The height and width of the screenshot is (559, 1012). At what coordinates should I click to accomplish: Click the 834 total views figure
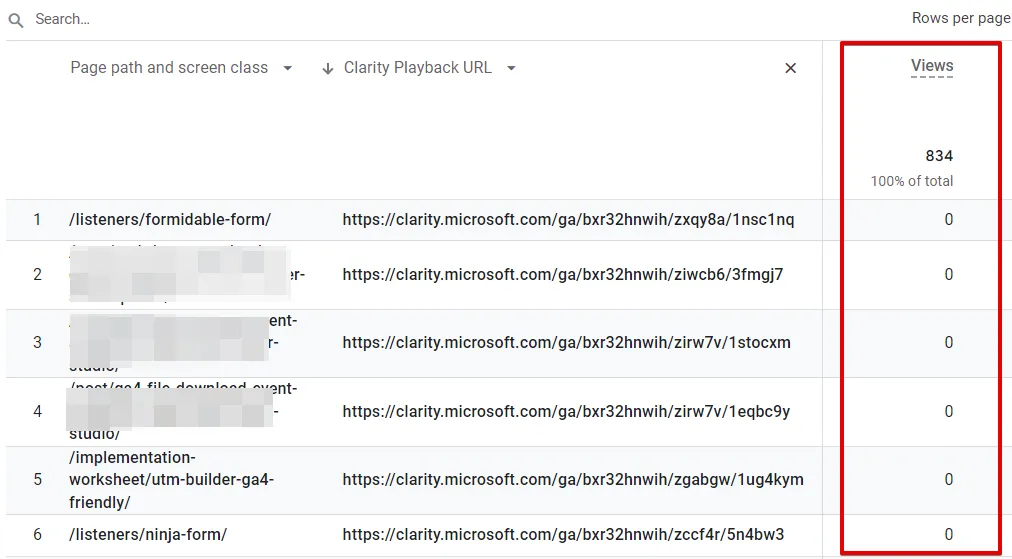coord(938,156)
